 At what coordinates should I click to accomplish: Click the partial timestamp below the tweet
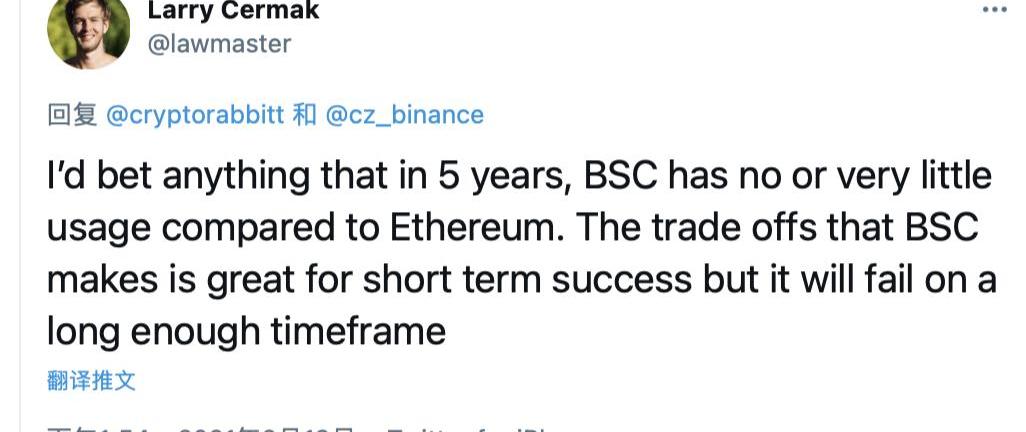[200, 428]
